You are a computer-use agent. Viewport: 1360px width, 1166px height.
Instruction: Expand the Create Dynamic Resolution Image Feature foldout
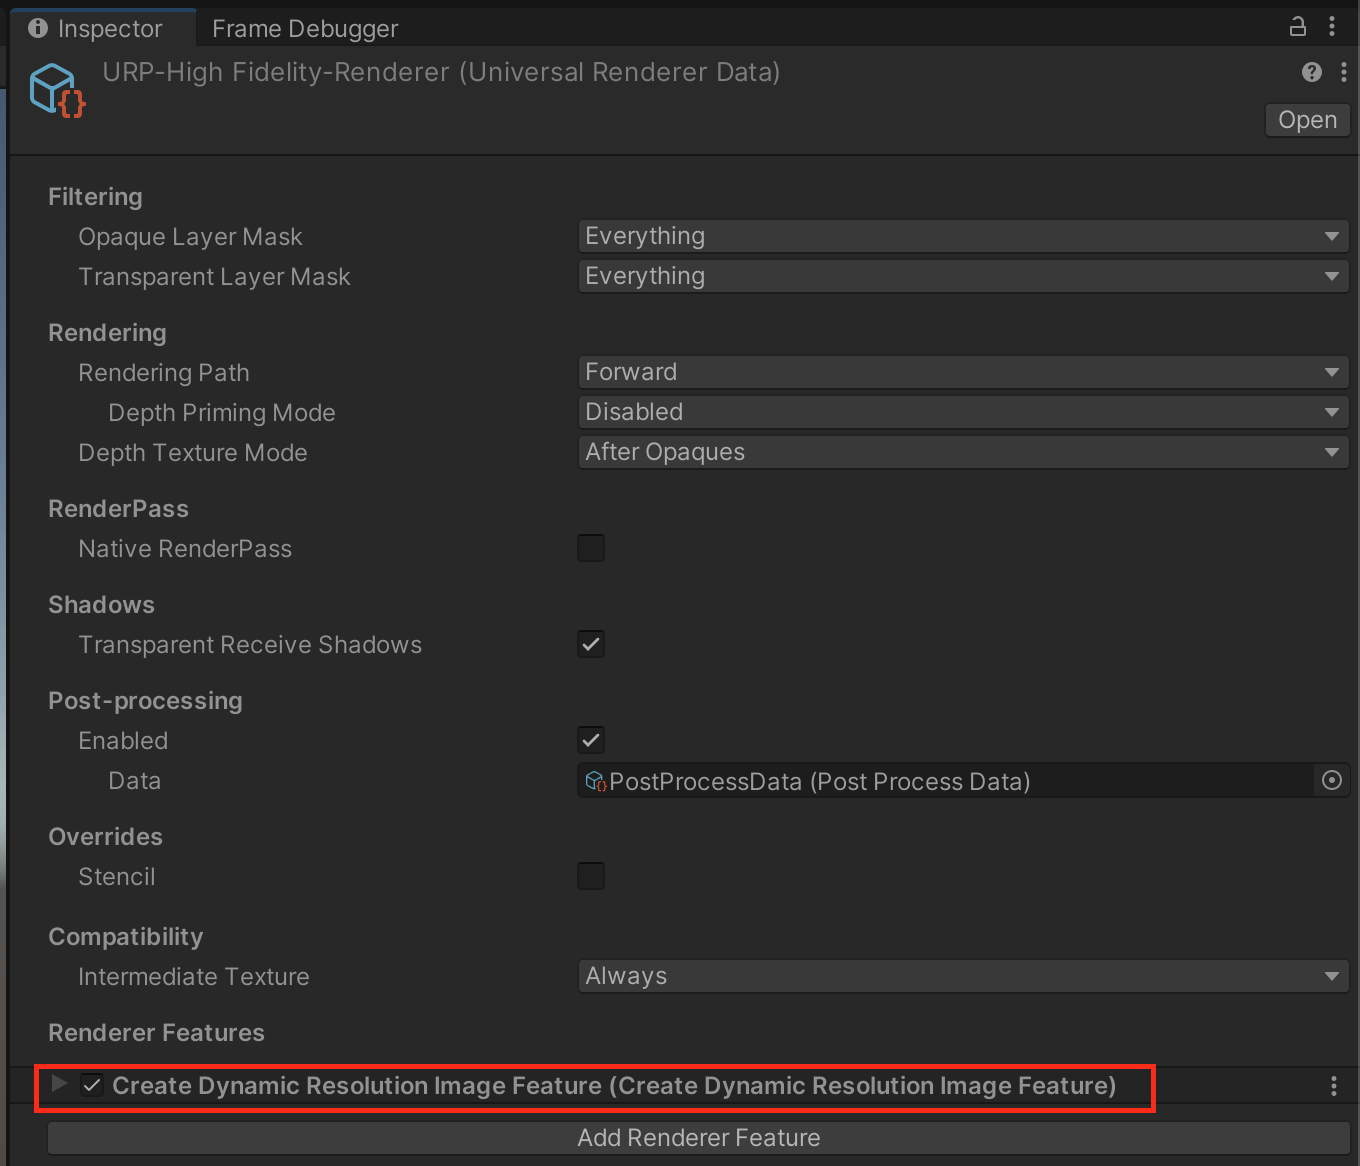[58, 1085]
